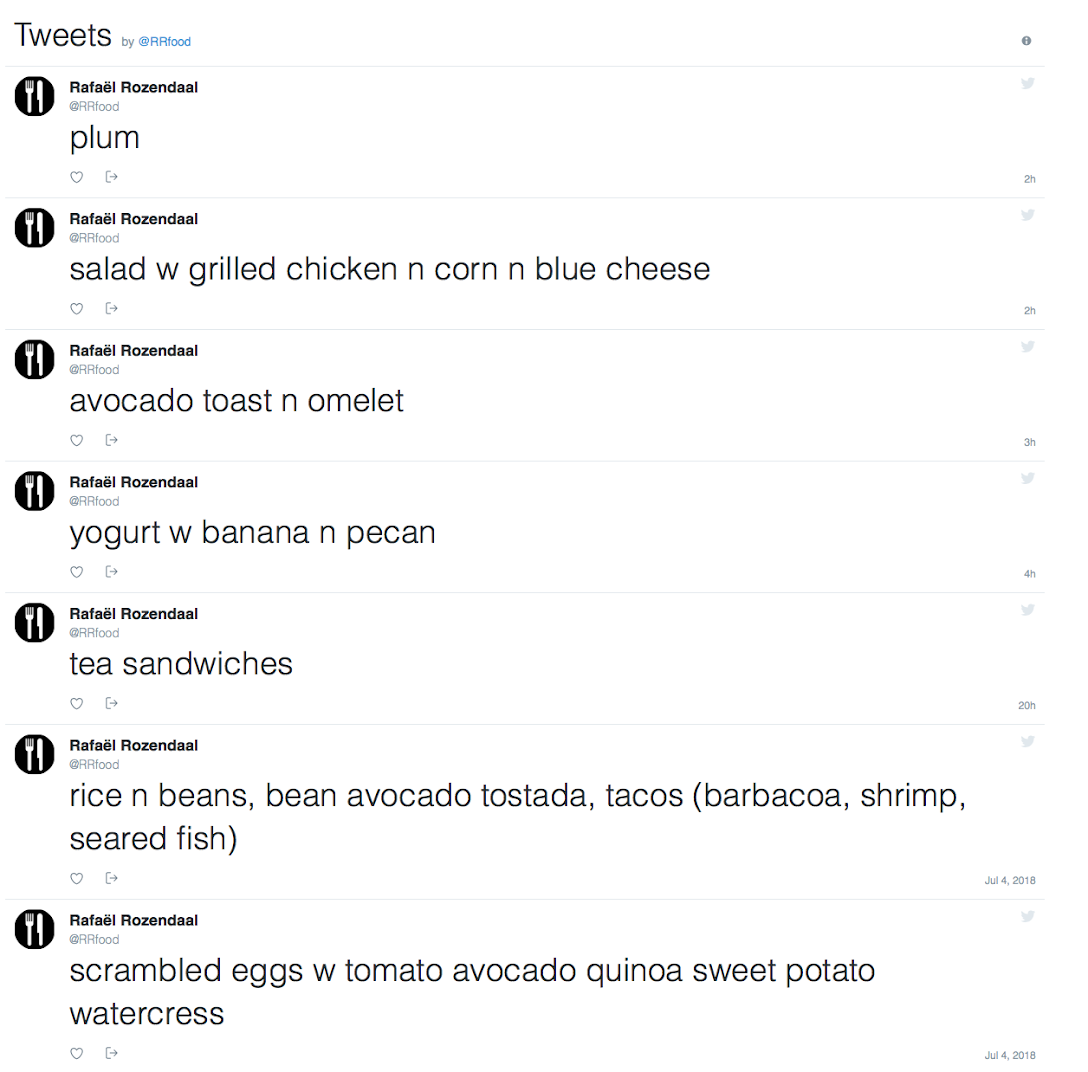
Task: Share the scrambled eggs tweet
Action: [x=111, y=1053]
